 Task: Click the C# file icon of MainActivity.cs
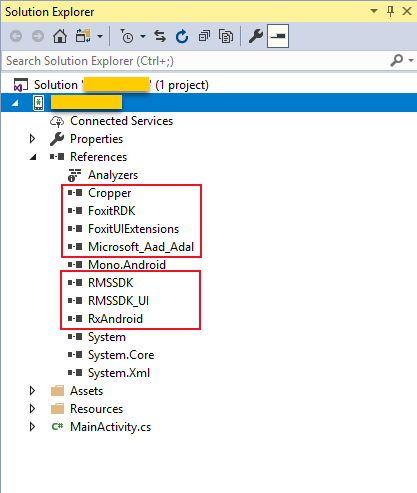[57, 426]
